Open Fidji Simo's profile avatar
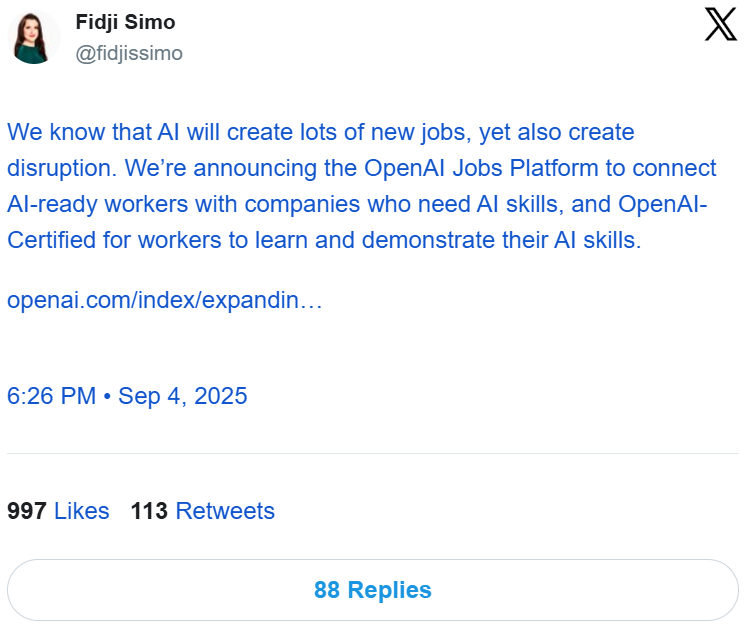This screenshot has height=631, width=747. click(34, 38)
